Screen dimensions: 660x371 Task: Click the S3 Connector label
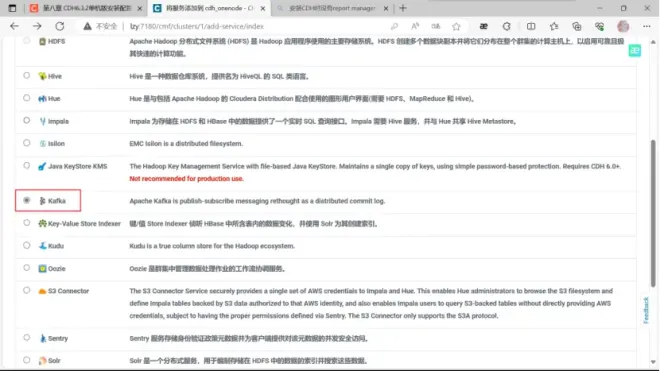(68, 291)
